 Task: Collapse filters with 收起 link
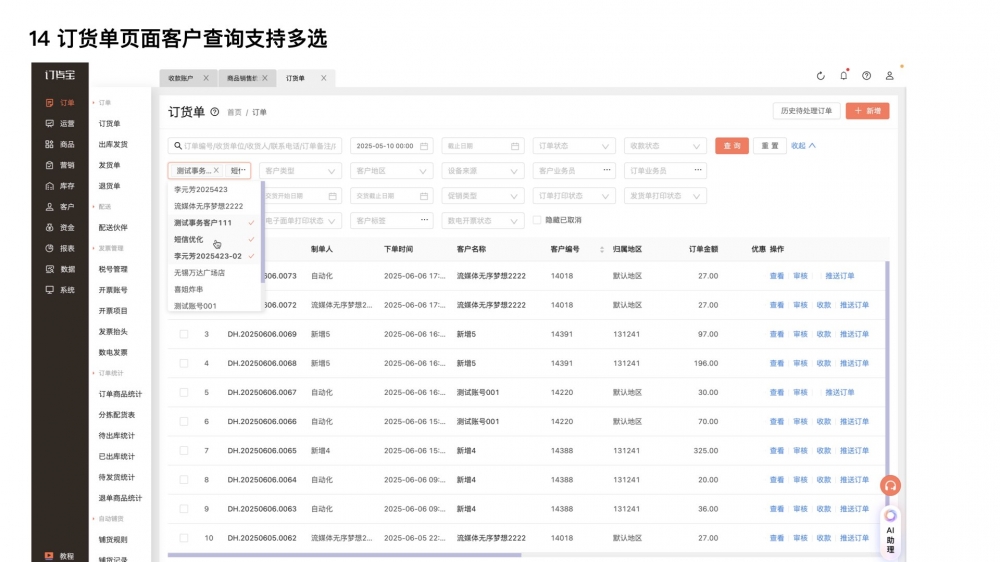tap(803, 146)
